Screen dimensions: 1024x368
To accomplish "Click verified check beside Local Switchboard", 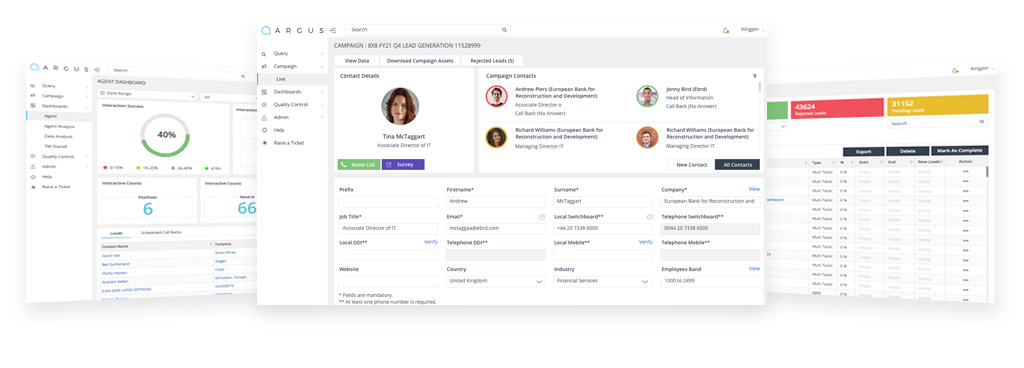I will coord(649,217).
